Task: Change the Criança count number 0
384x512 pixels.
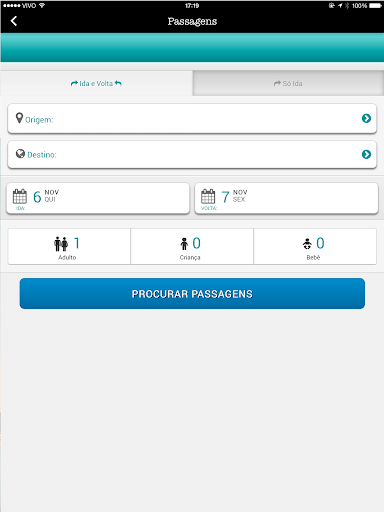Action: 197,243
